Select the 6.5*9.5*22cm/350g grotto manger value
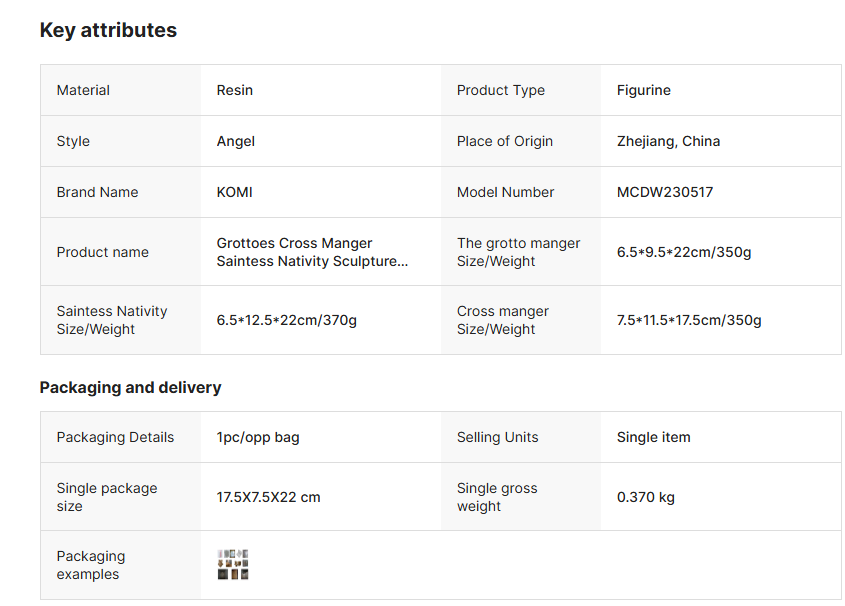Image resolution: width=845 pixels, height=606 pixels. click(684, 252)
